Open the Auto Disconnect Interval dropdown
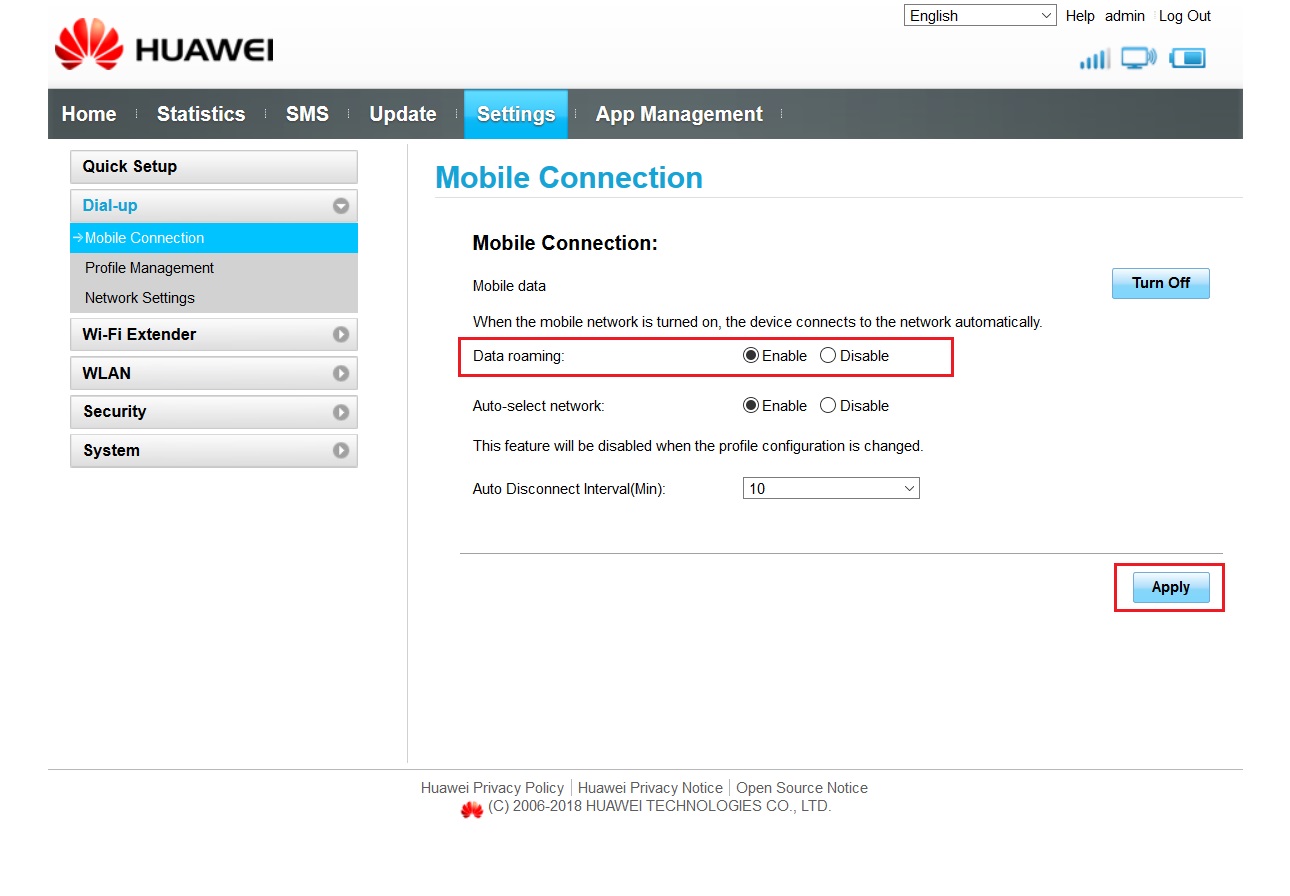This screenshot has width=1290, height=896. point(831,489)
